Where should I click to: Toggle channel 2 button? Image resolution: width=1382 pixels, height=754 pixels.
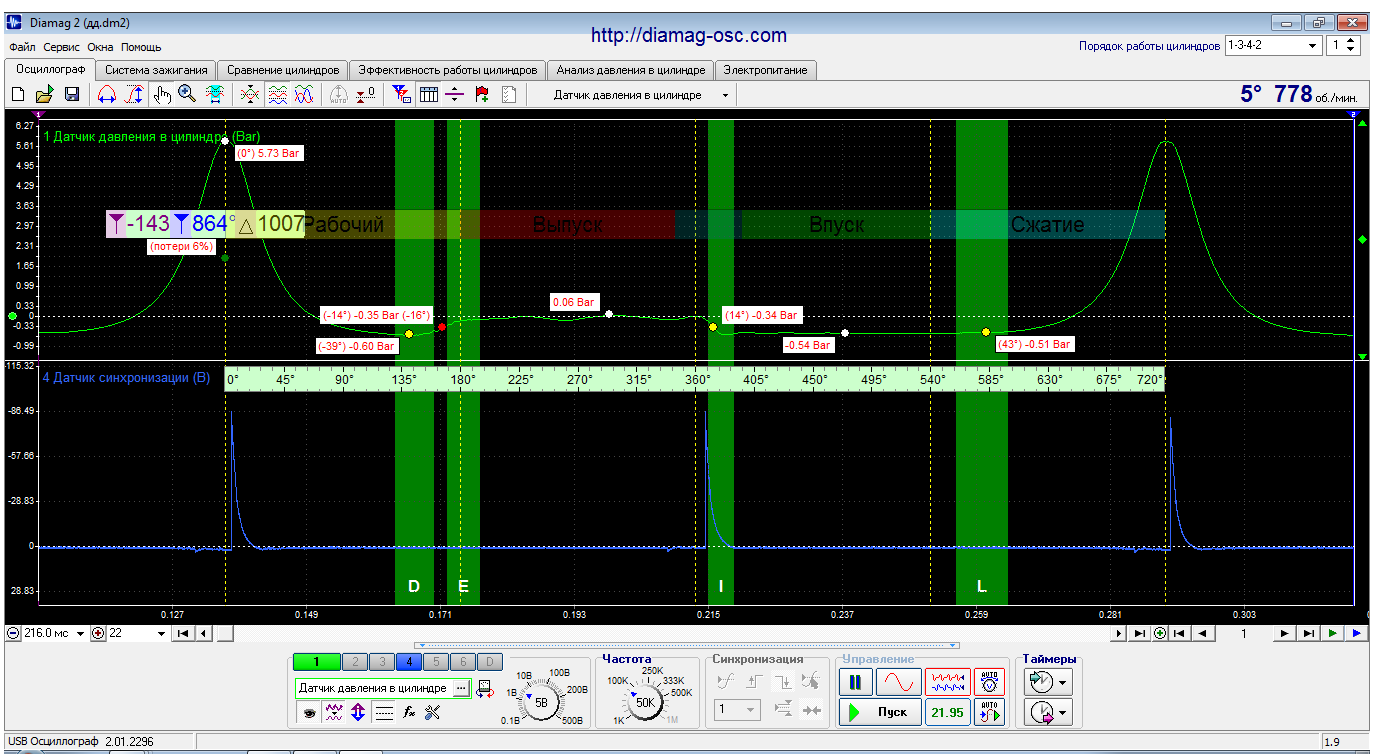[x=354, y=661]
